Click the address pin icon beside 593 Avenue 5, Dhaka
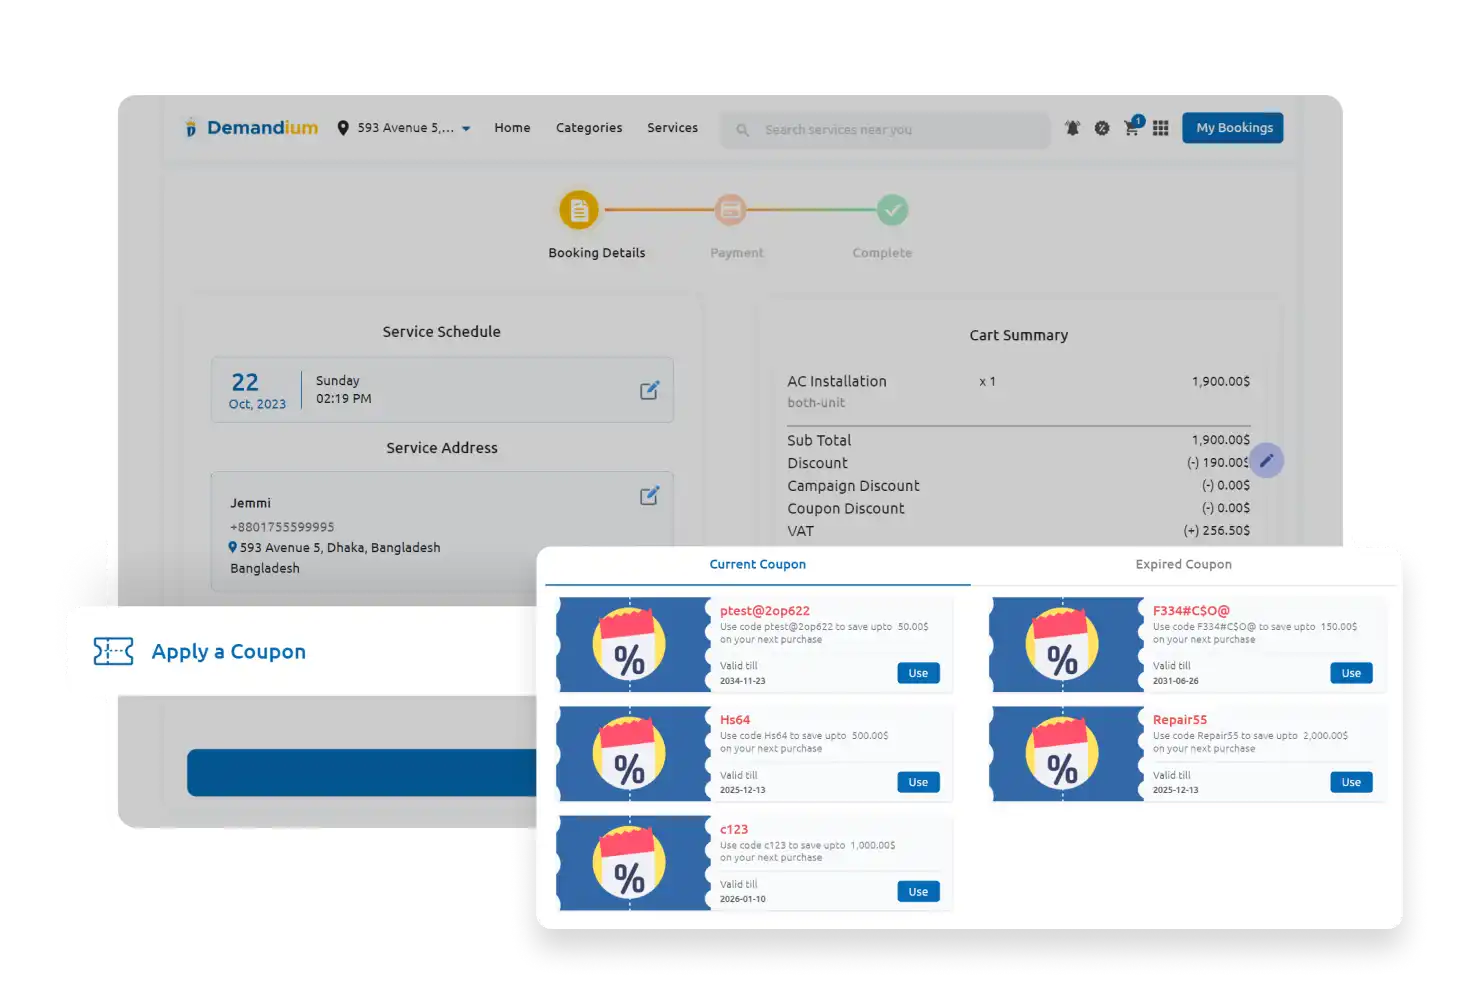The image size is (1468, 992). tap(233, 548)
